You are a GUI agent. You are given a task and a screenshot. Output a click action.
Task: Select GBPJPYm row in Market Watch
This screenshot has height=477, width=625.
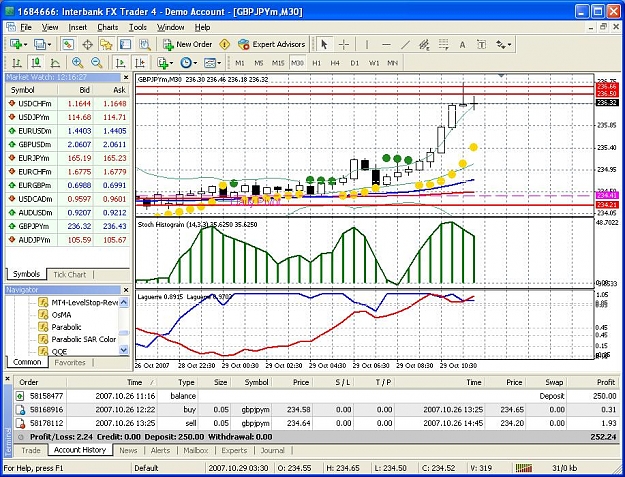[68, 226]
